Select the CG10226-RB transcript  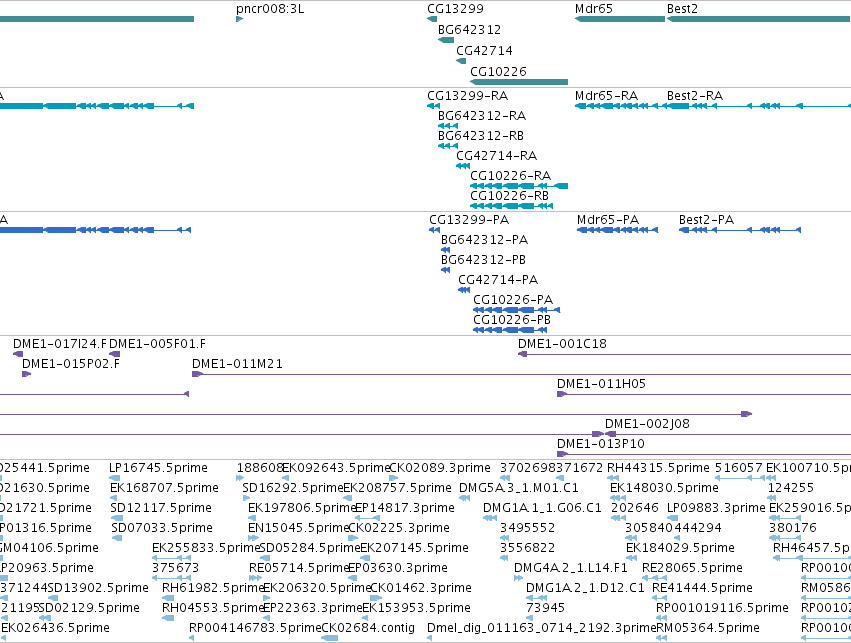coord(511,206)
